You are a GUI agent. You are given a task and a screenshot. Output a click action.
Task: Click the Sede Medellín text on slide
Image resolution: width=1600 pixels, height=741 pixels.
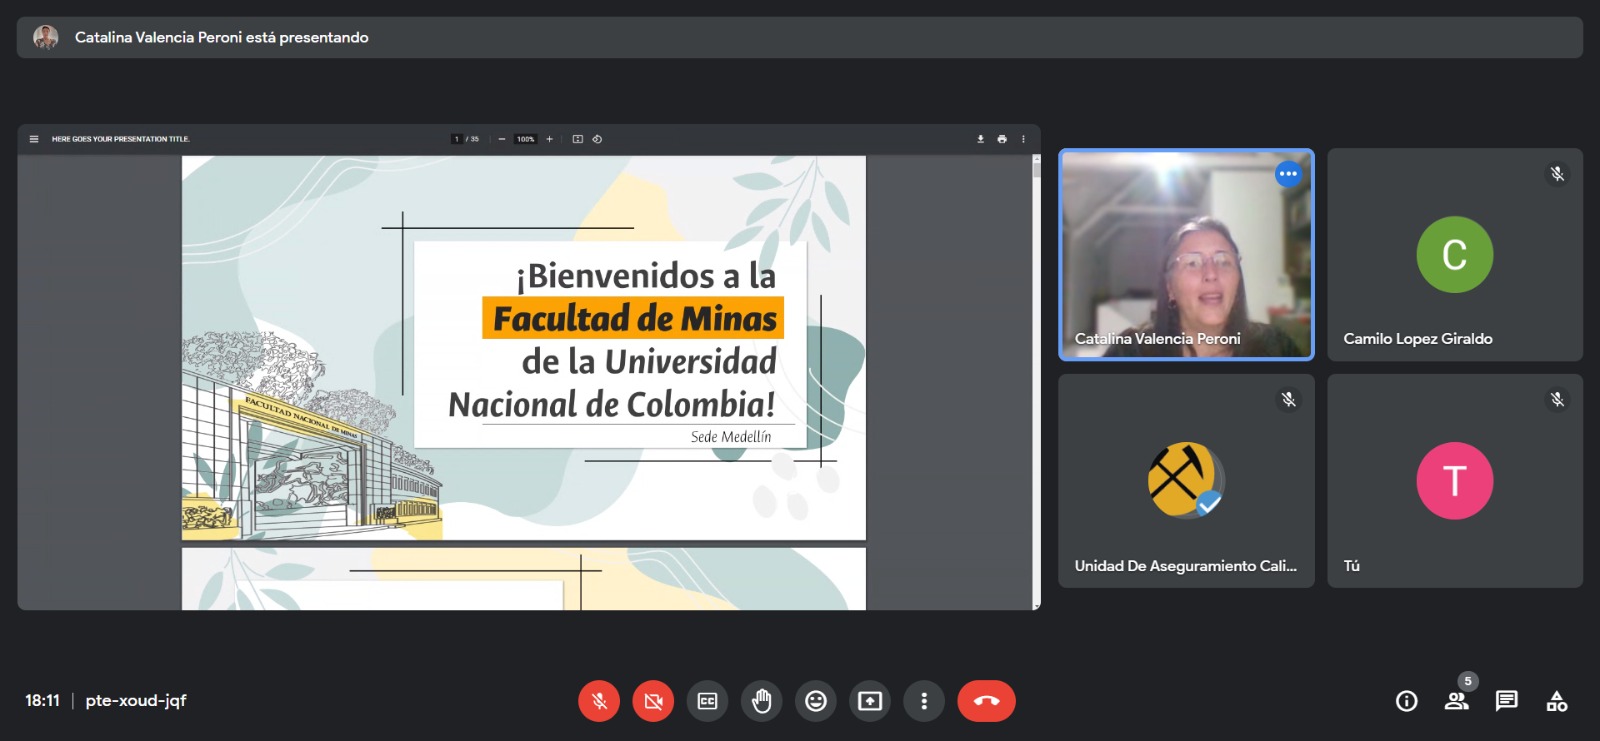[731, 437]
